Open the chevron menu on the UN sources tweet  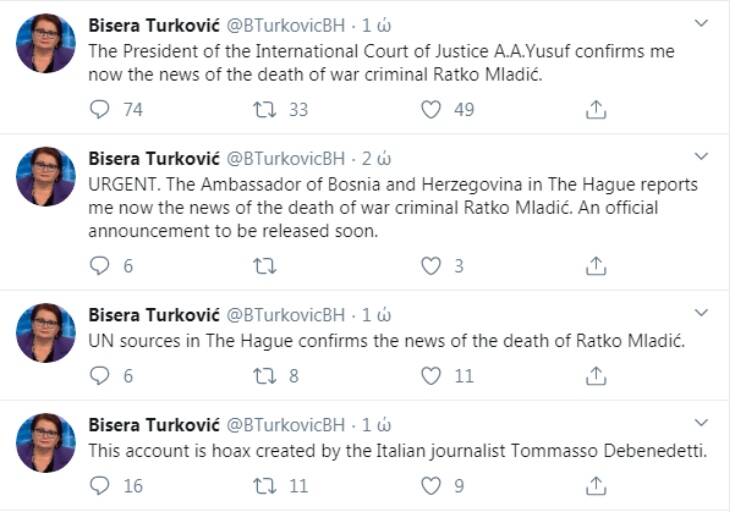701,313
